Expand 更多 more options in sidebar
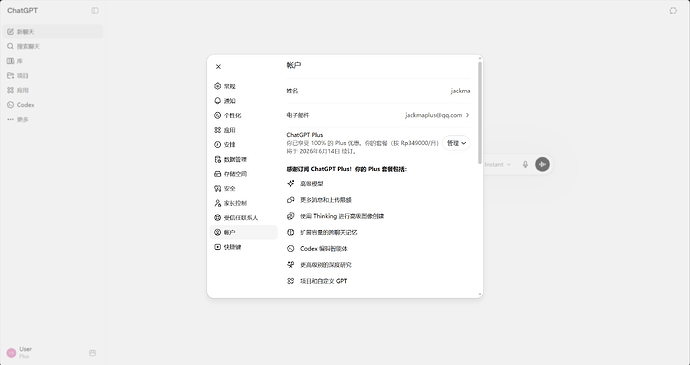This screenshot has height=365, width=690. pyautogui.click(x=53, y=119)
